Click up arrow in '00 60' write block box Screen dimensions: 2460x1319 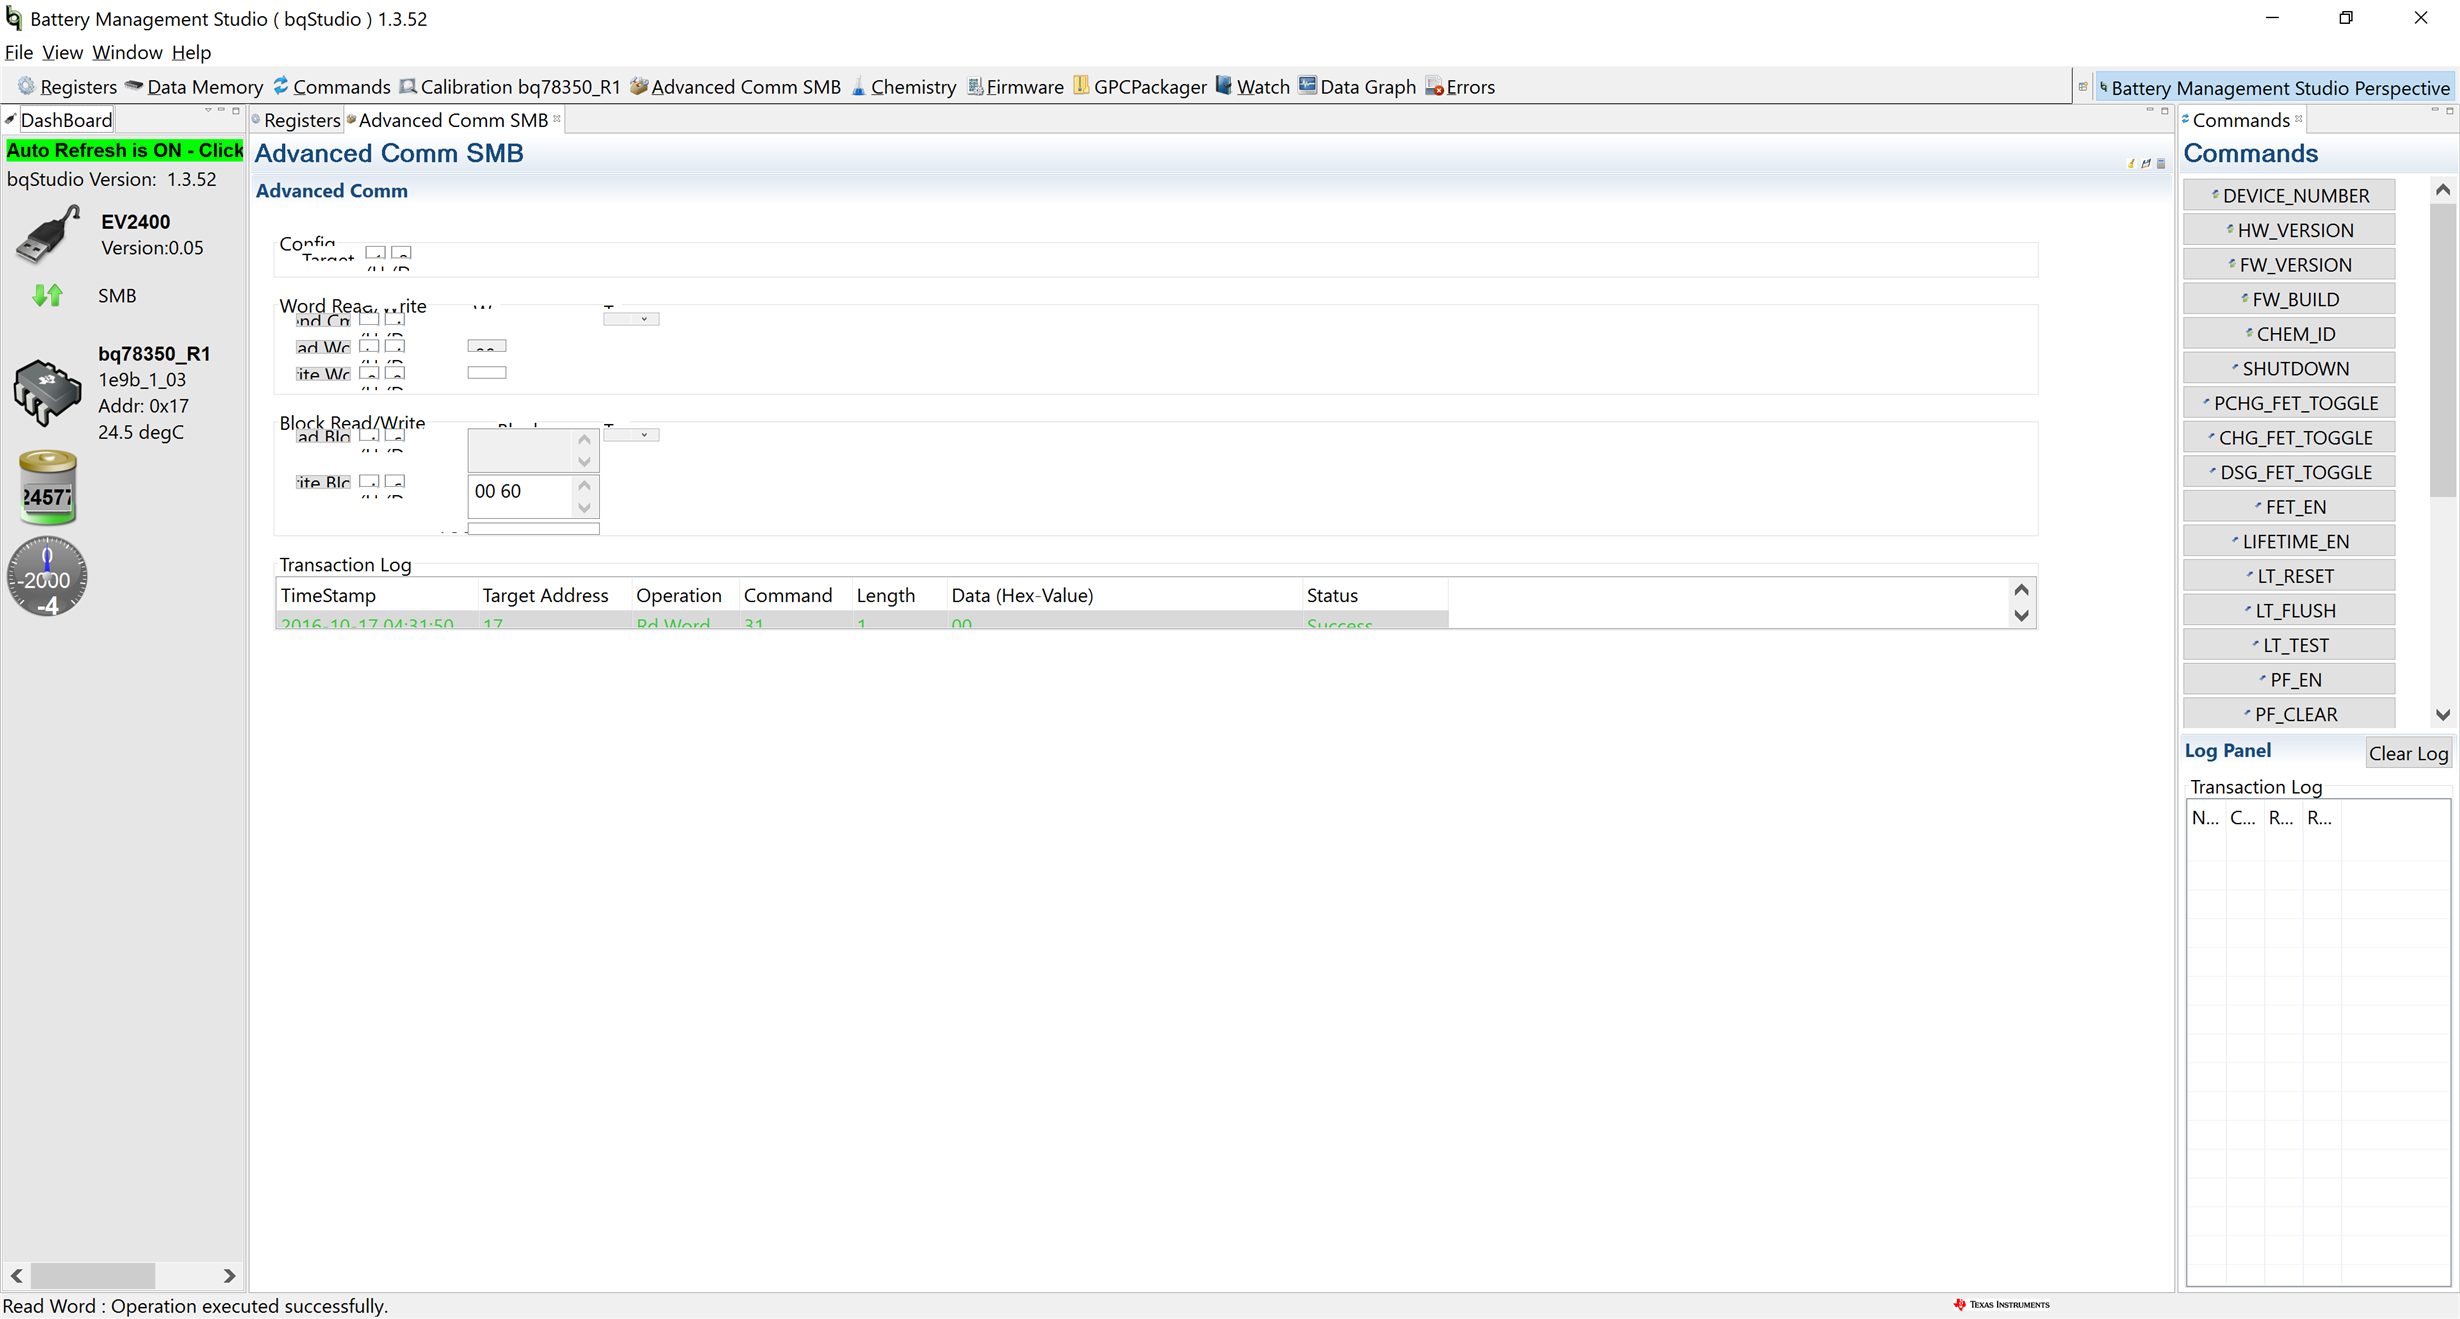pos(584,485)
